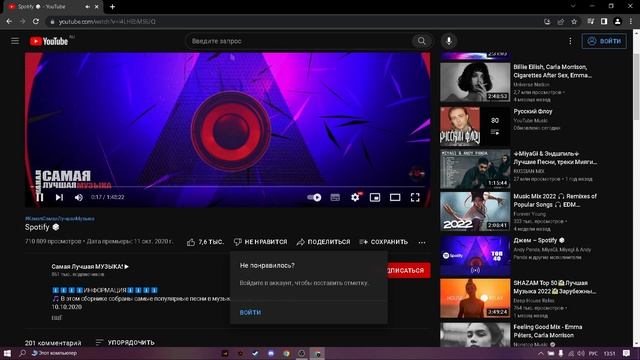Open browser profile icon
This screenshot has height=360, width=640.
(618, 21)
